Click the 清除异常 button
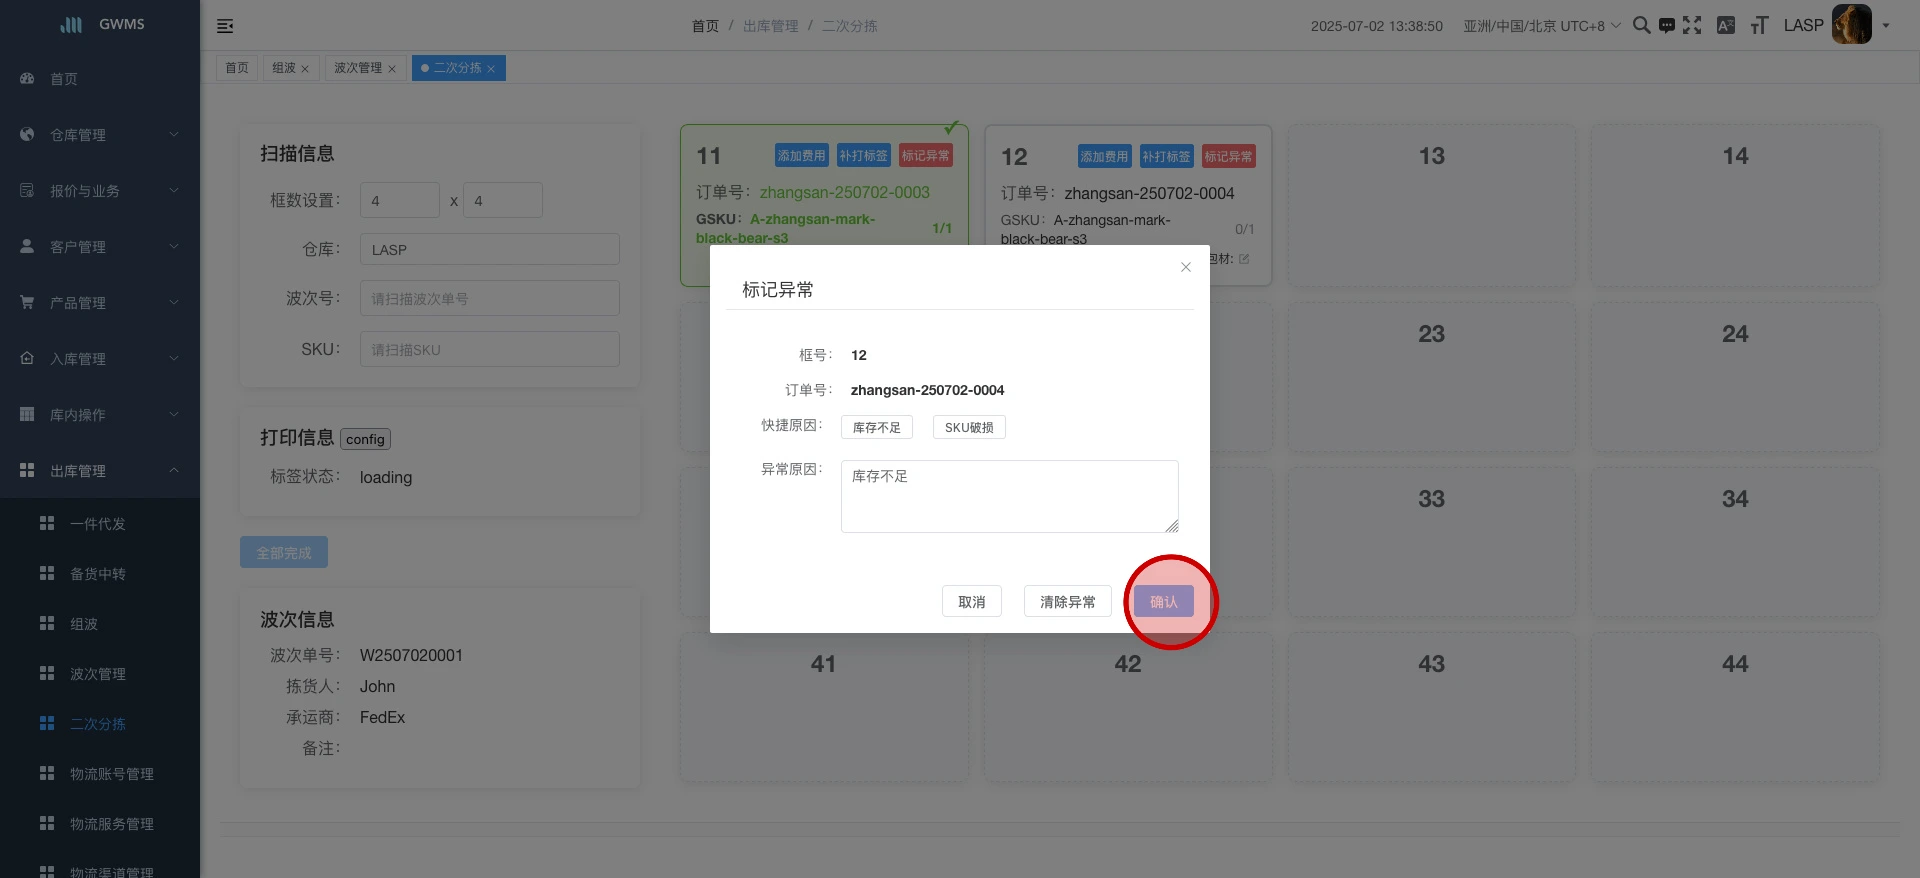This screenshot has height=878, width=1920. tap(1067, 602)
